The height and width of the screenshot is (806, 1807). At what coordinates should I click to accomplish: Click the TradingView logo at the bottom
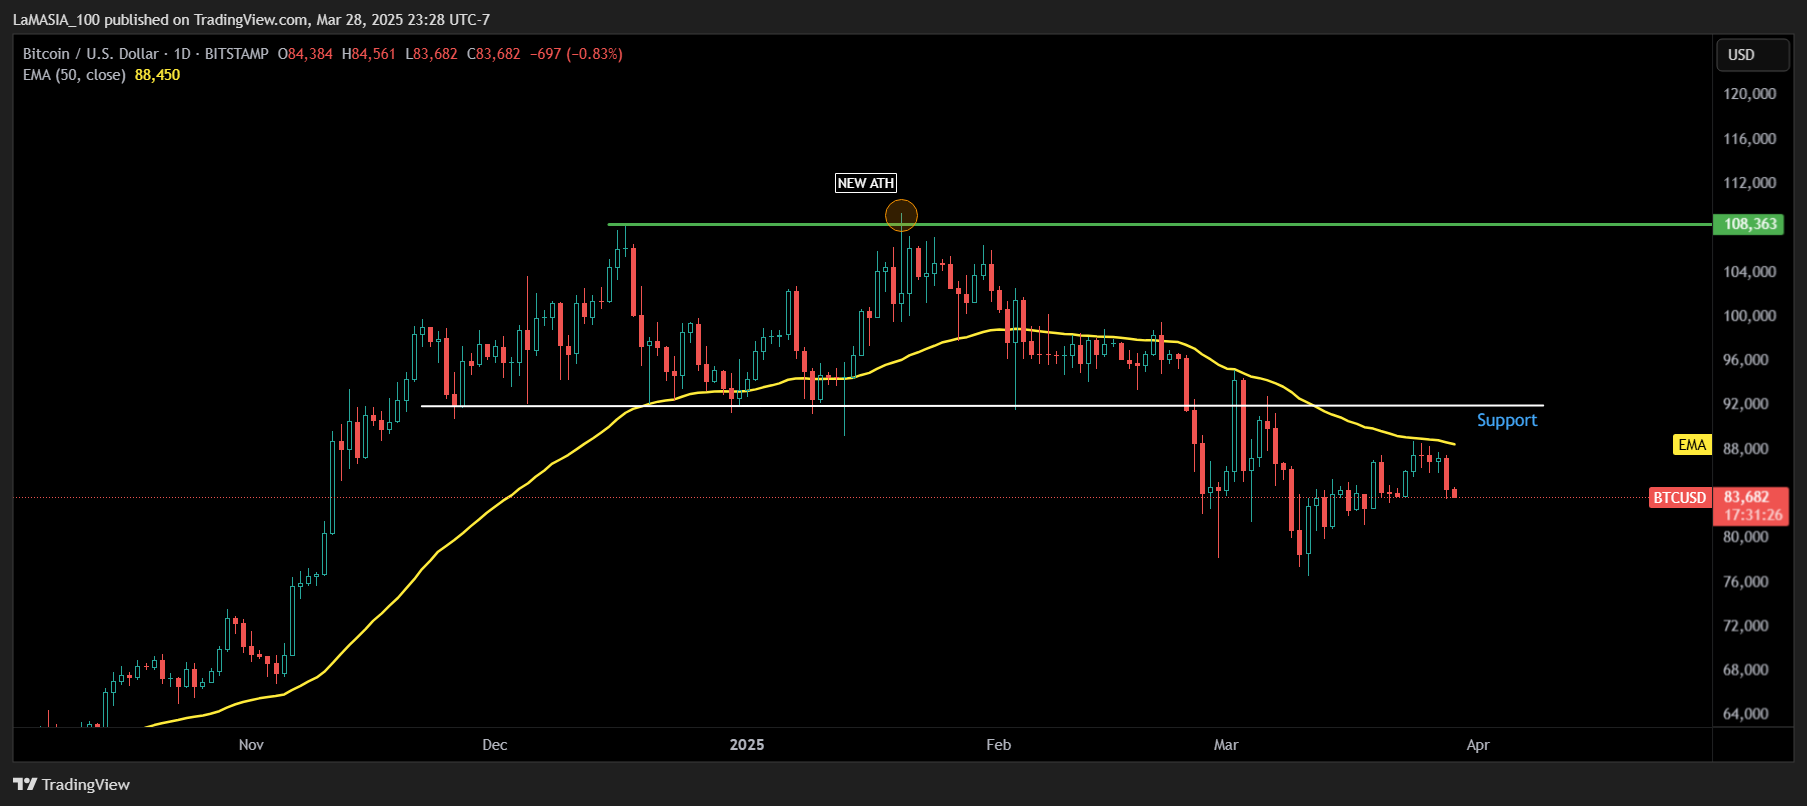point(72,784)
